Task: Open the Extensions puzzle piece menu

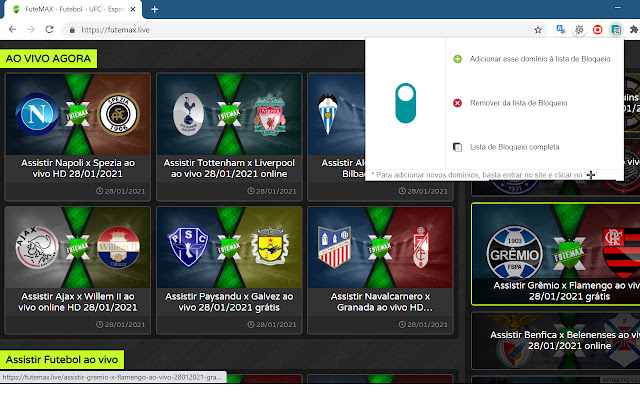Action: [x=634, y=29]
